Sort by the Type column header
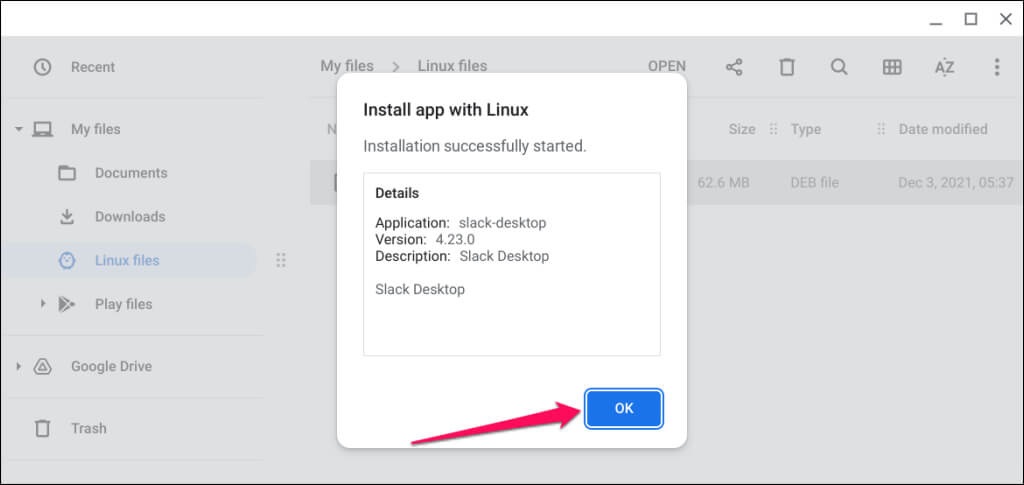The image size is (1024, 485). click(806, 129)
